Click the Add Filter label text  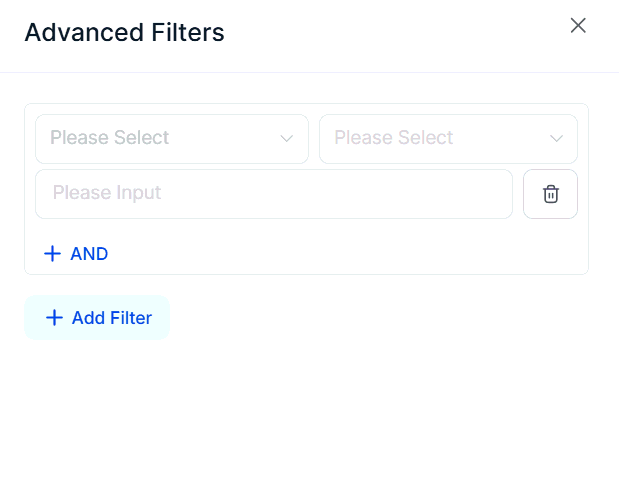pyautogui.click(x=112, y=318)
